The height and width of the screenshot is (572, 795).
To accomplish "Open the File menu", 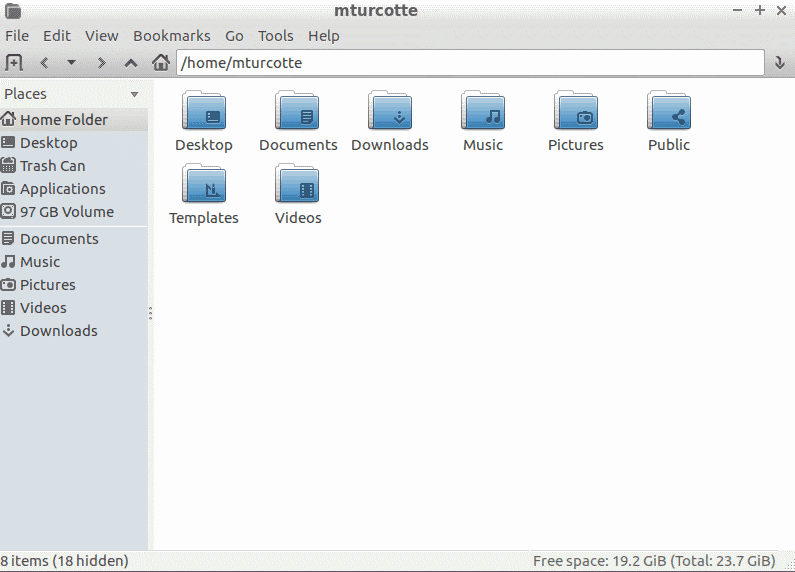I will (17, 36).
